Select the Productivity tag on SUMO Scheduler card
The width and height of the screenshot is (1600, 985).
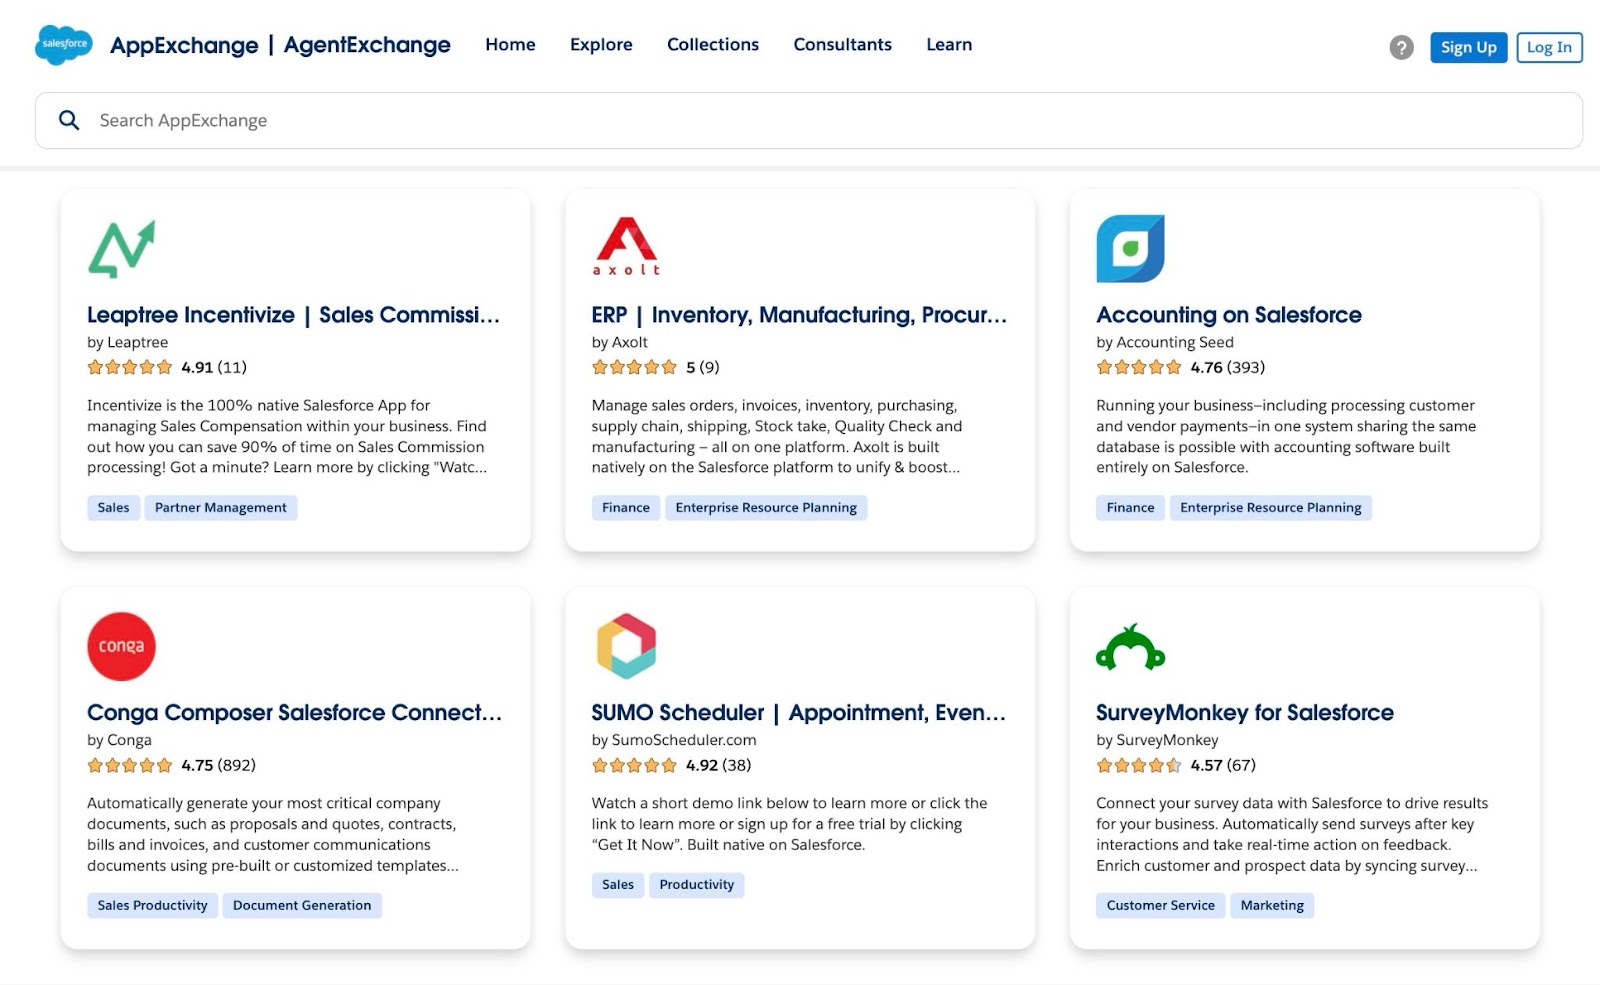(x=696, y=885)
